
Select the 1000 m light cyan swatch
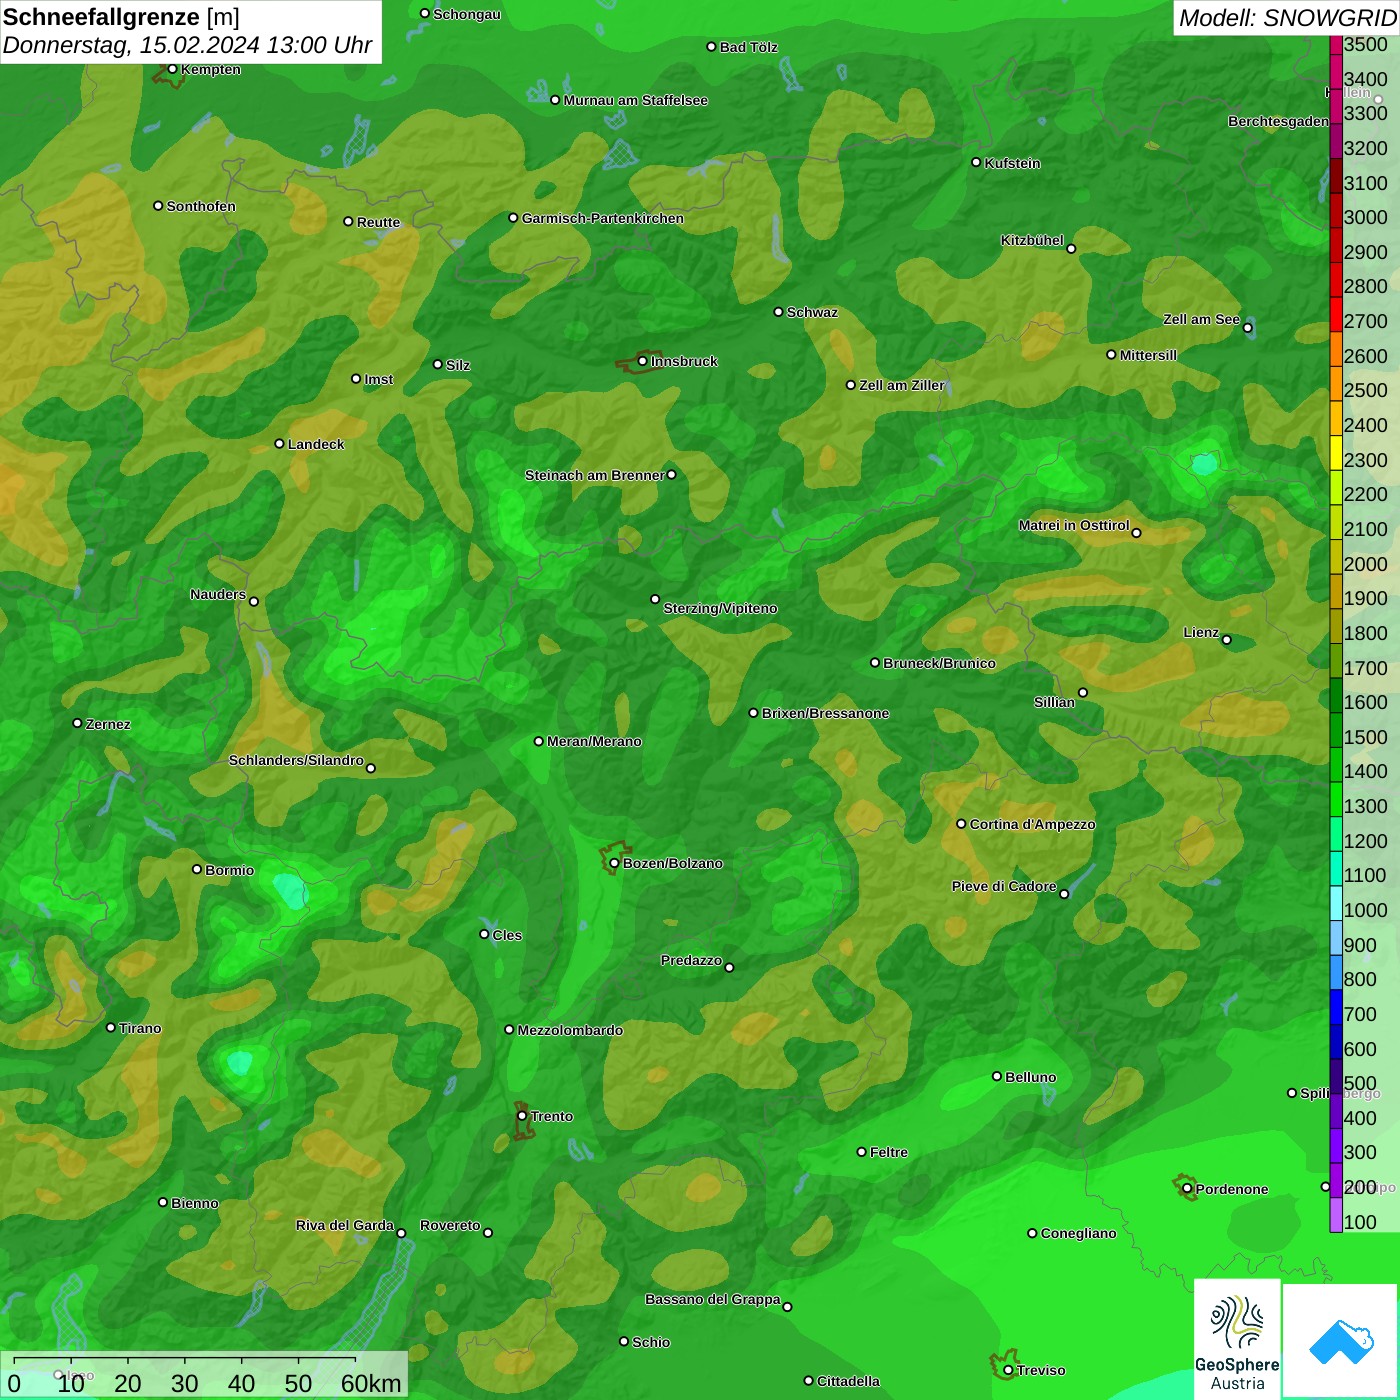[1336, 903]
